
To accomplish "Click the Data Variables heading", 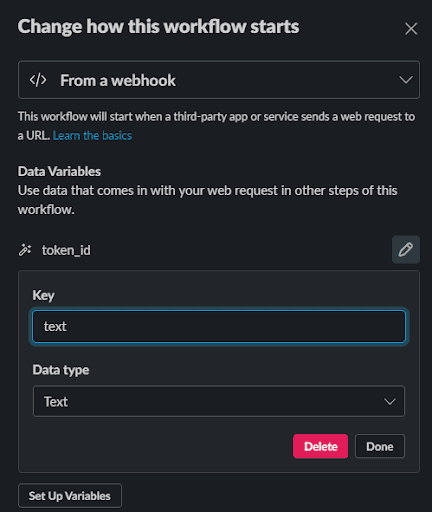I will point(59,171).
